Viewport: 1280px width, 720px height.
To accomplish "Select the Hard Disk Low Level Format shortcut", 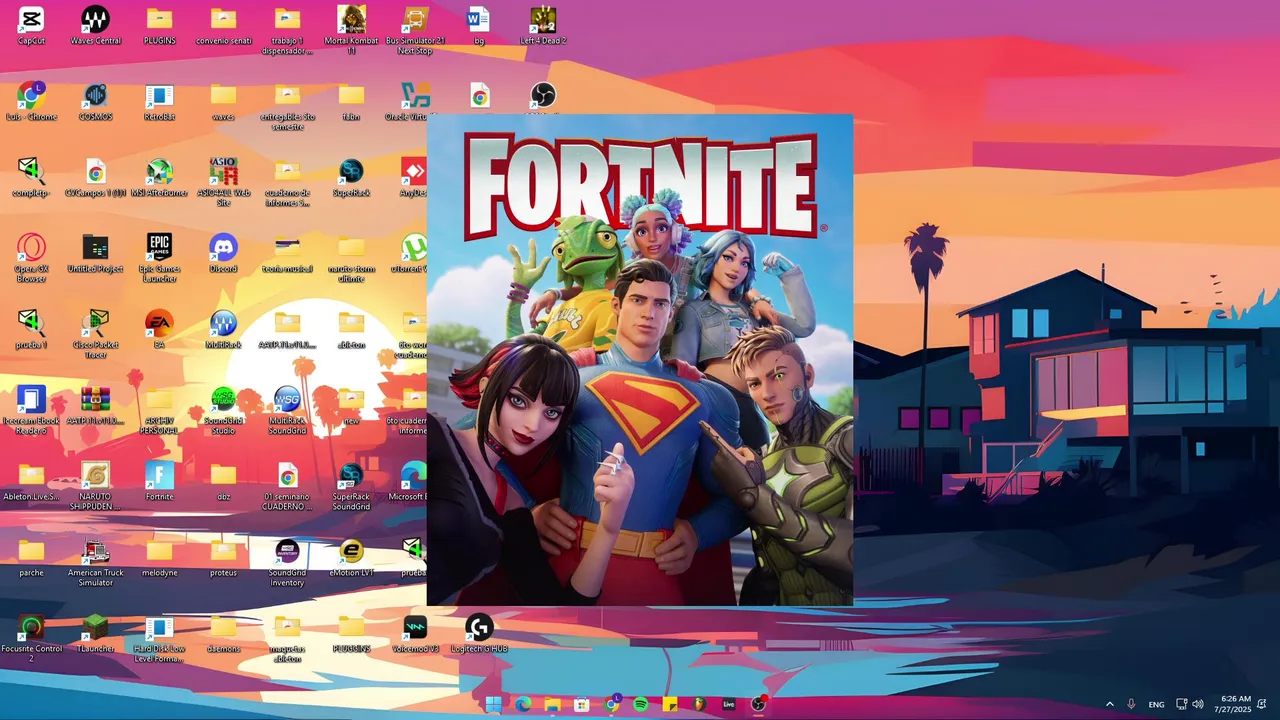I will pos(159,638).
